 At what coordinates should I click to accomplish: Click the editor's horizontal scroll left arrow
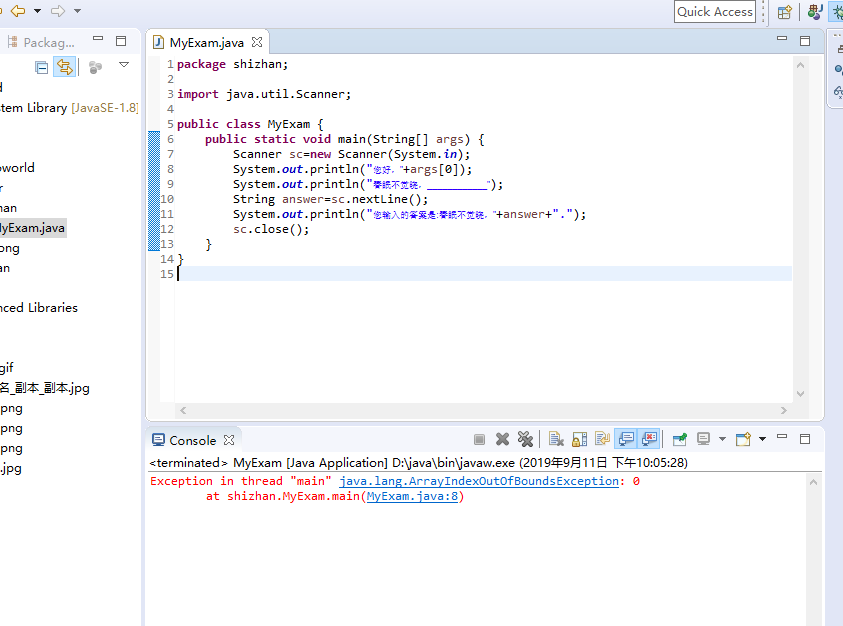[183, 410]
